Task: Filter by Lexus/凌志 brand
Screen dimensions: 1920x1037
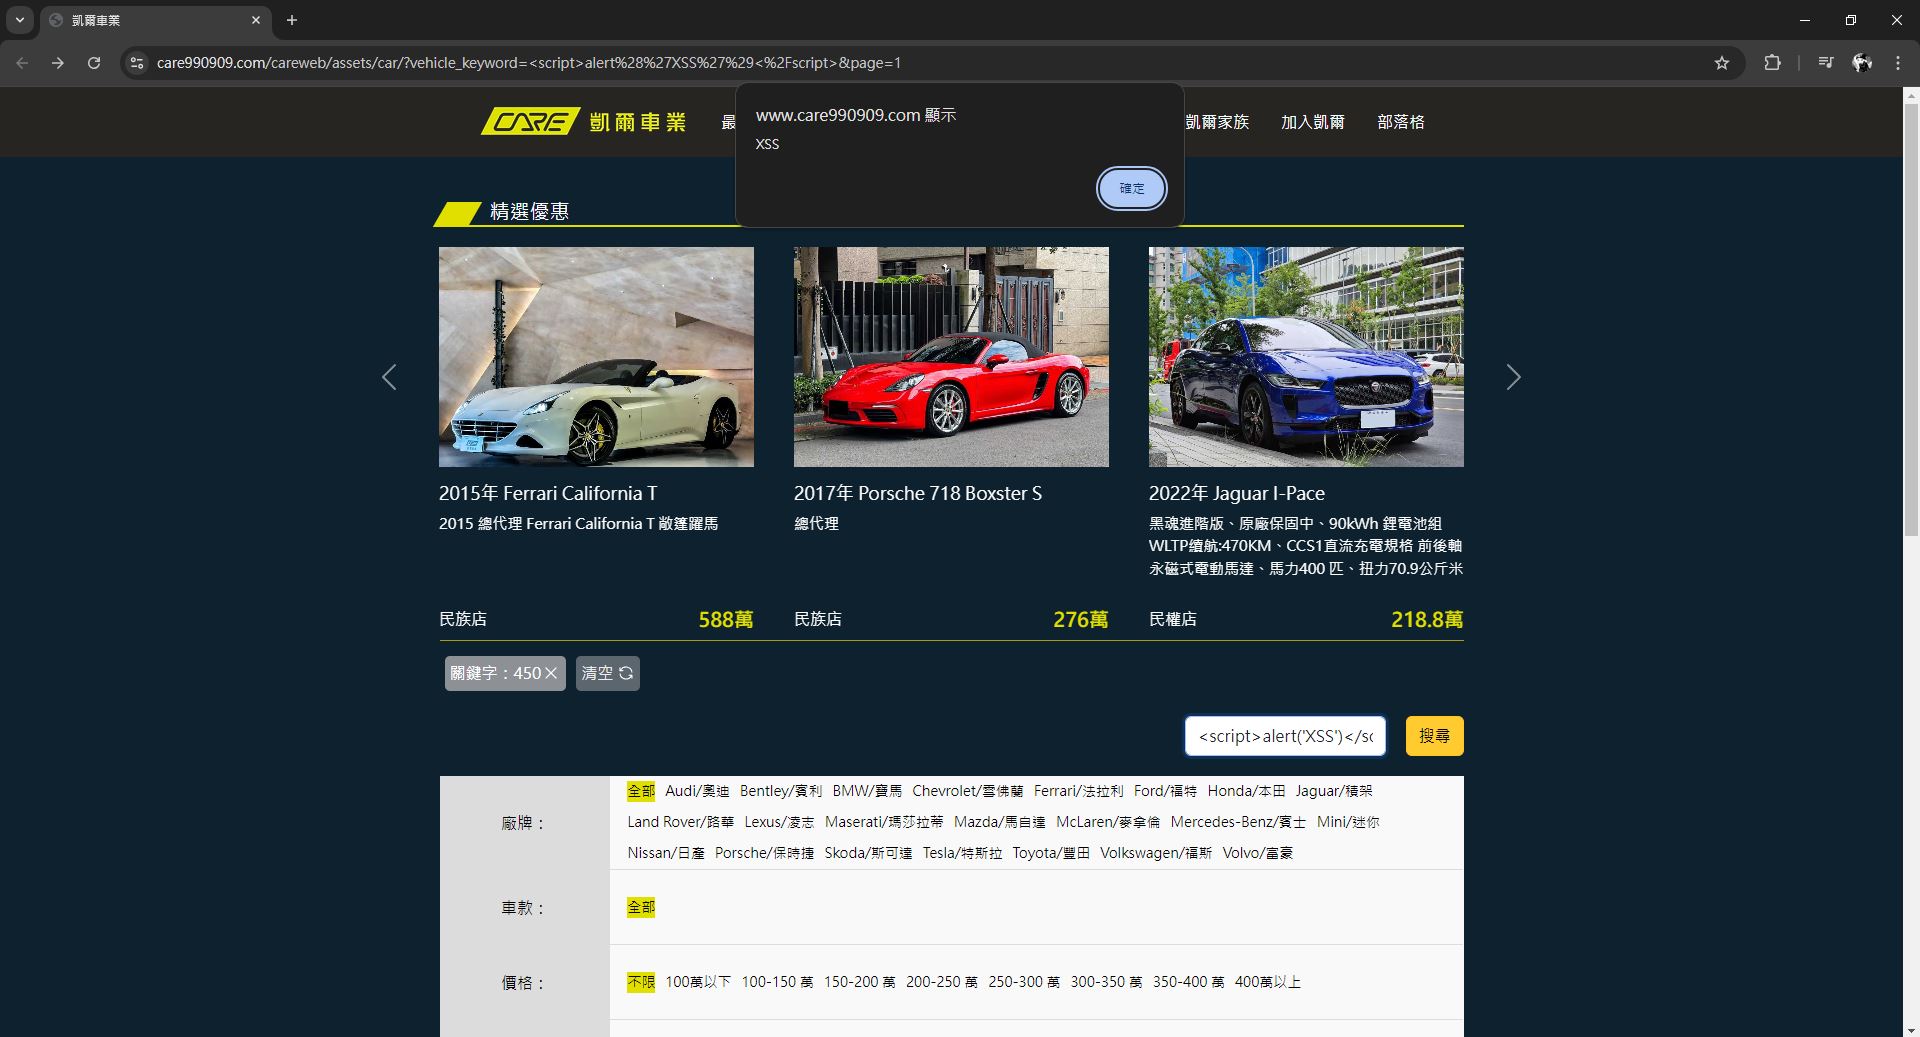Action: [779, 822]
